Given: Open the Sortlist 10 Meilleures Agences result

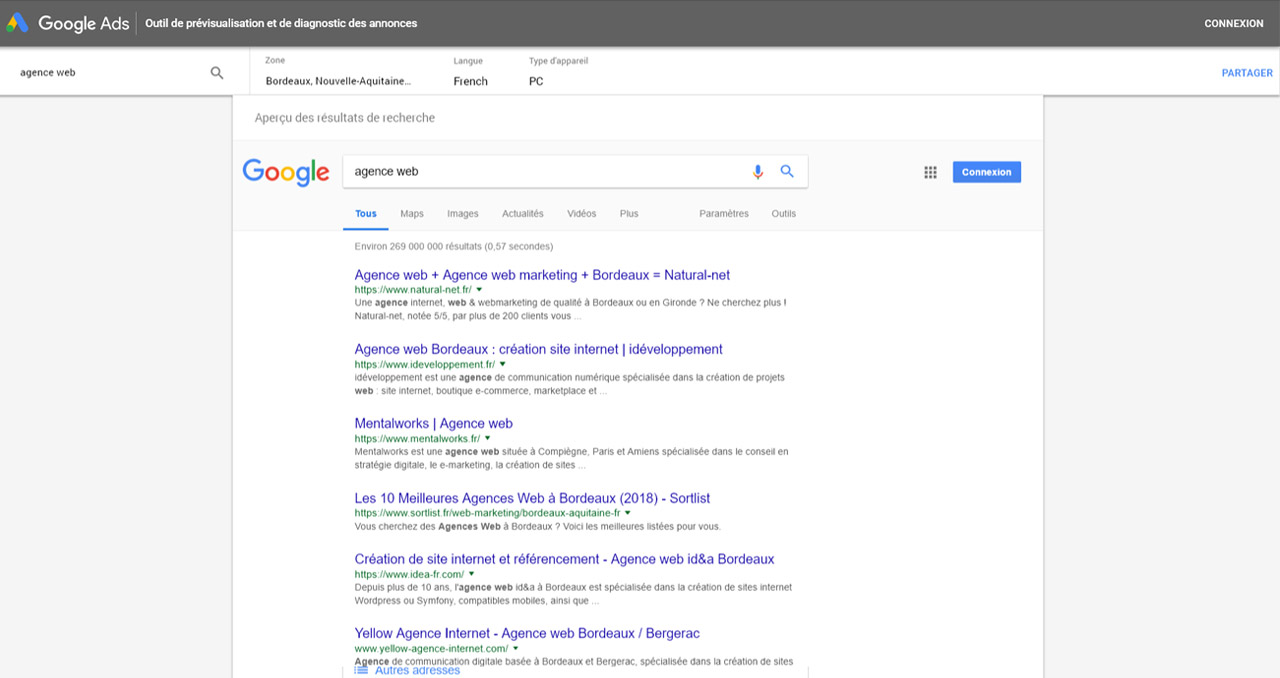Looking at the screenshot, I should 533,498.
